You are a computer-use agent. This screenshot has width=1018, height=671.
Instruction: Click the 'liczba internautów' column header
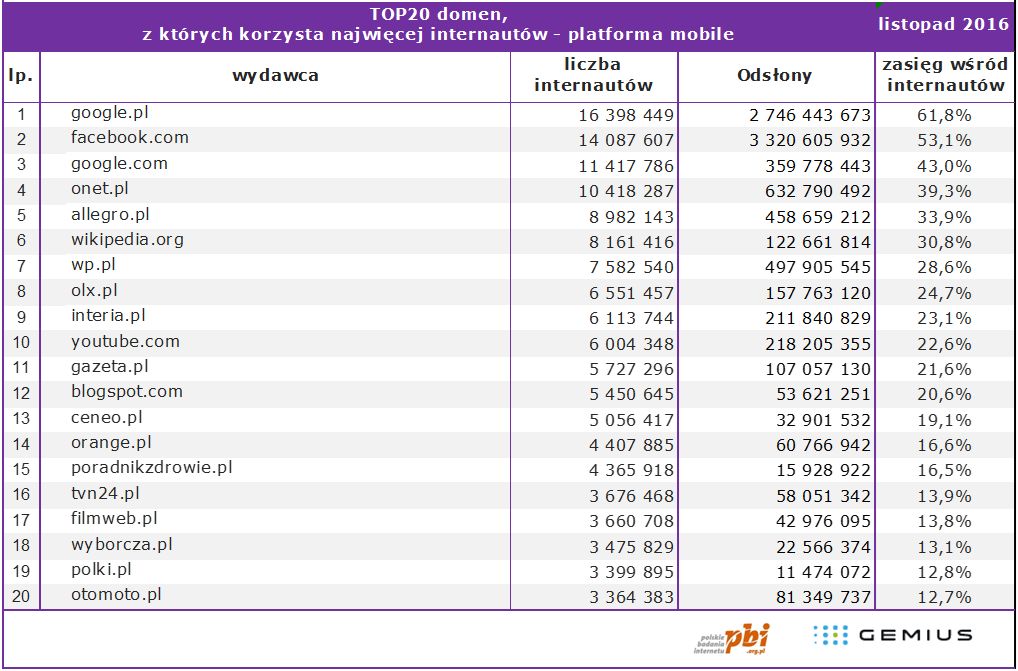pyautogui.click(x=593, y=75)
